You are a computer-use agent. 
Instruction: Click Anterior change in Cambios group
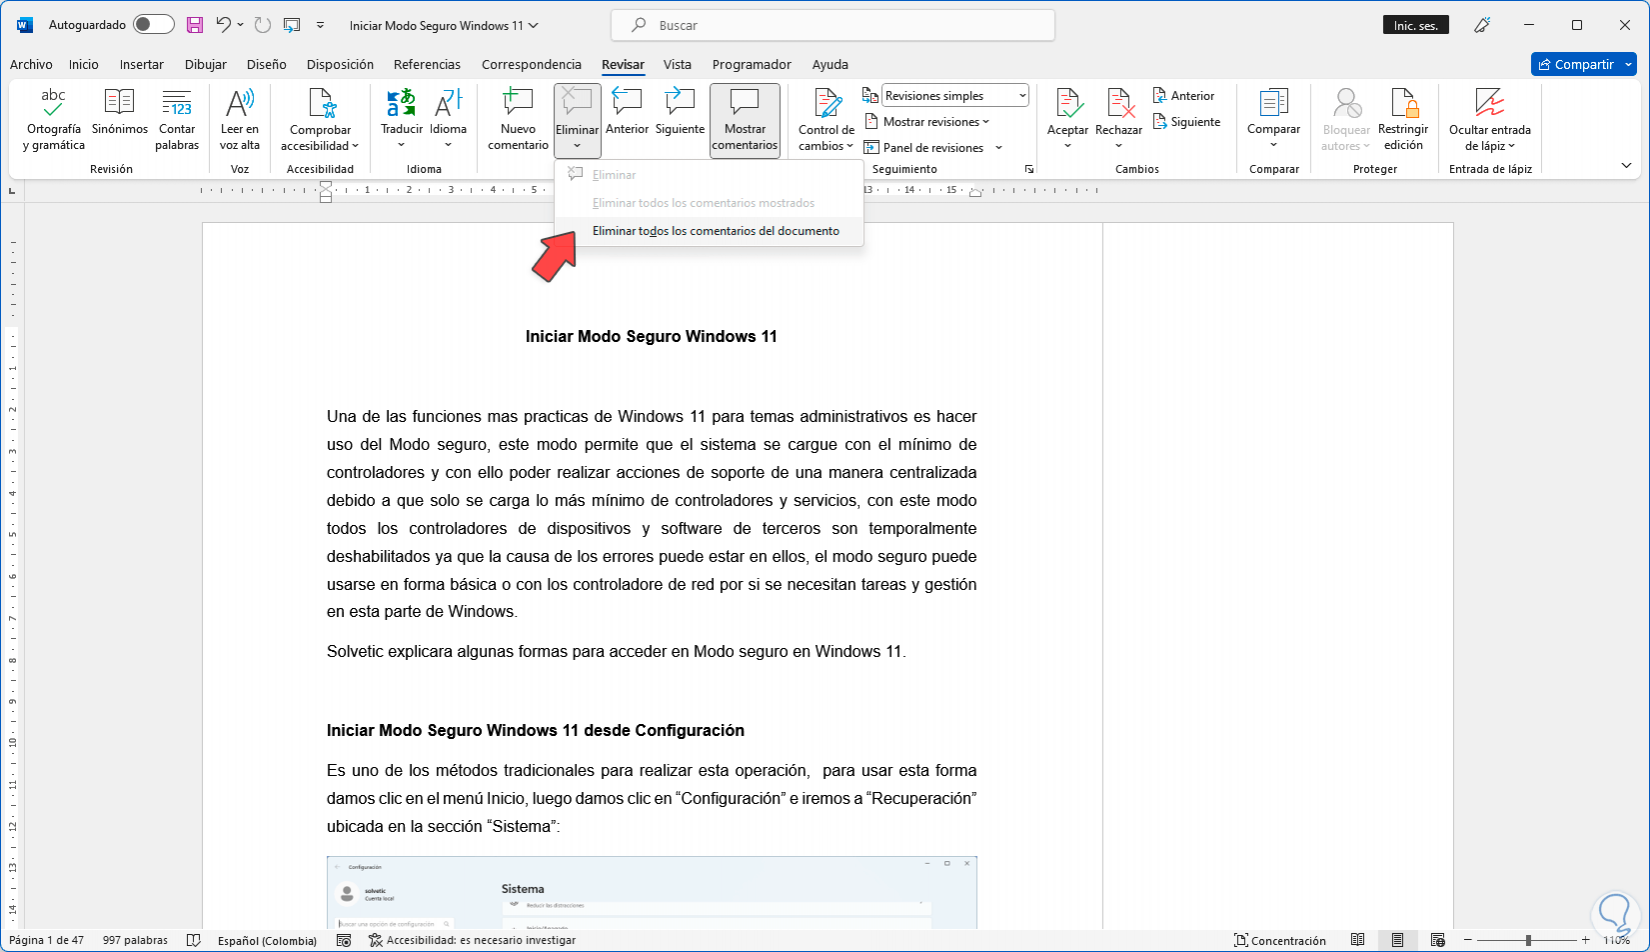1184,96
